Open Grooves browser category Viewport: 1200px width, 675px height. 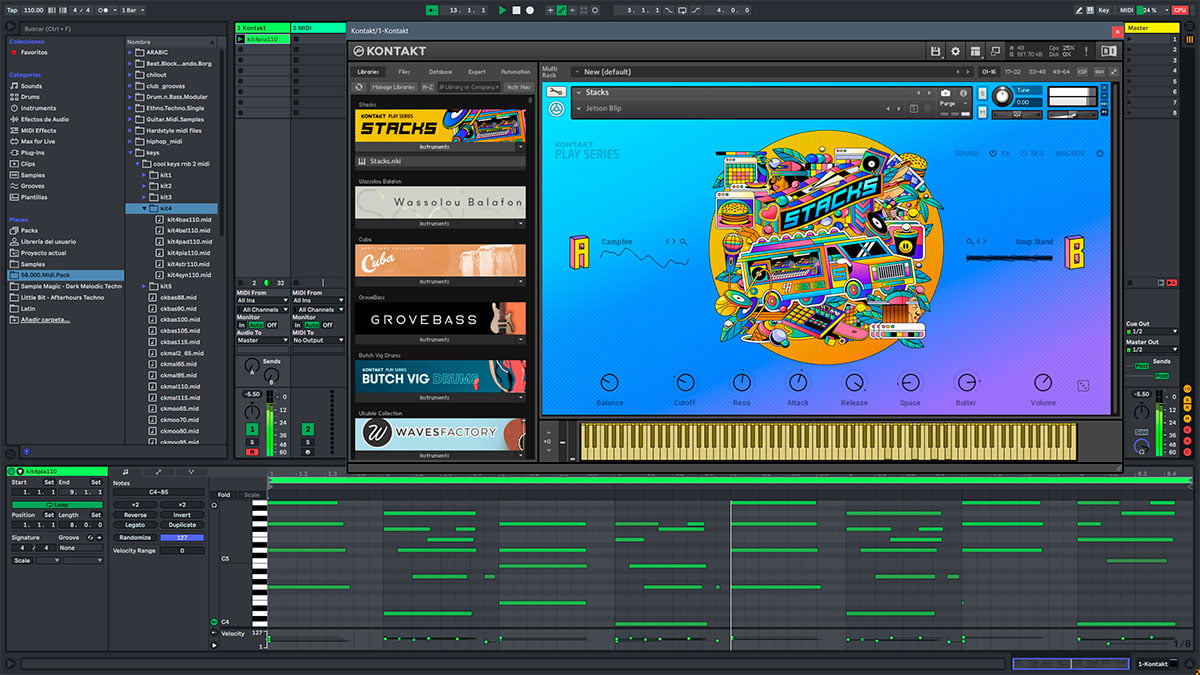pyautogui.click(x=33, y=186)
